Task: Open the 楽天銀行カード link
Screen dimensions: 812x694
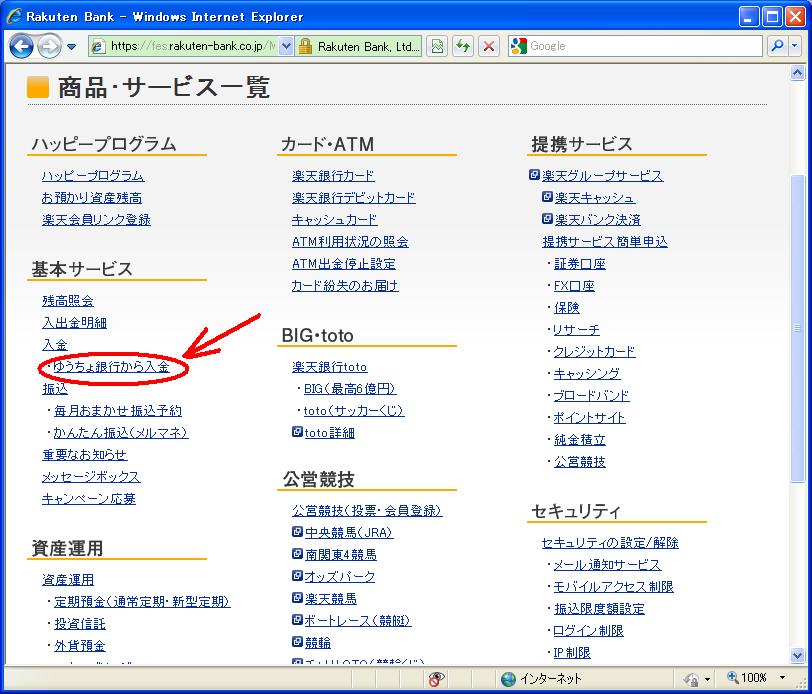Action: click(333, 176)
